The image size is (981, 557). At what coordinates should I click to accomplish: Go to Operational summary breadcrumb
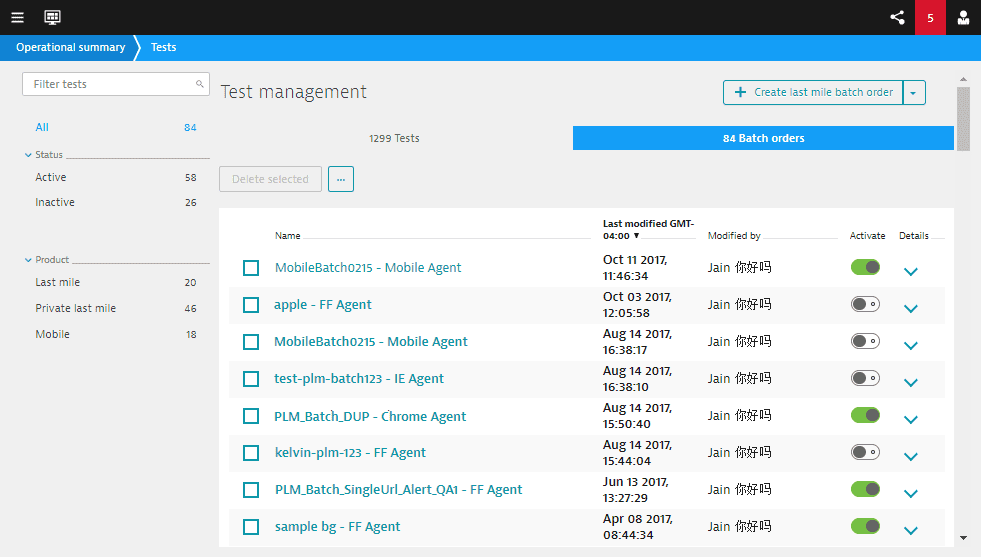coord(71,48)
